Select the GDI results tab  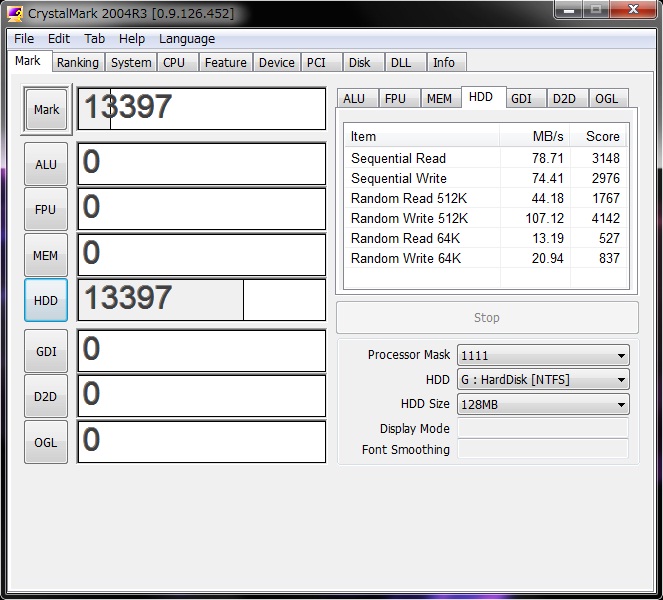(521, 98)
